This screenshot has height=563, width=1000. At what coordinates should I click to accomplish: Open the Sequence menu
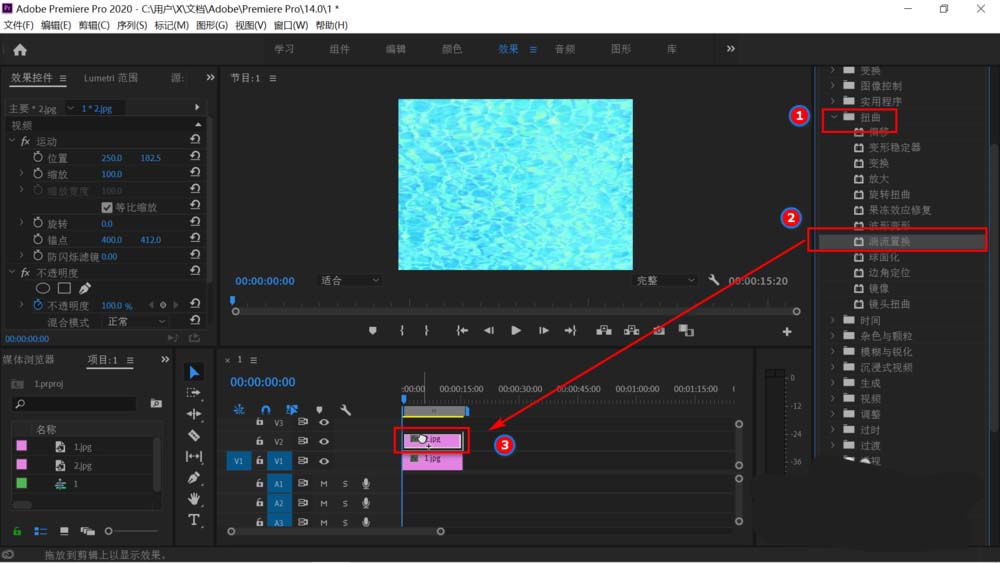tap(132, 25)
